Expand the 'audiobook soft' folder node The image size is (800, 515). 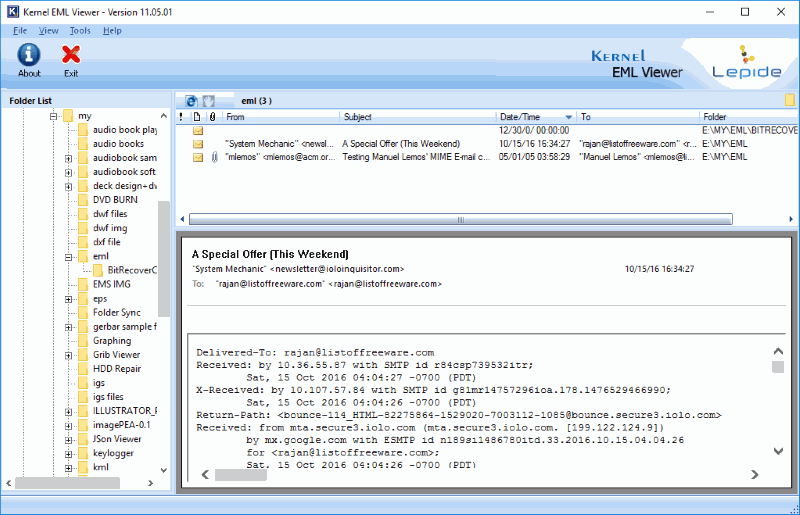point(68,173)
